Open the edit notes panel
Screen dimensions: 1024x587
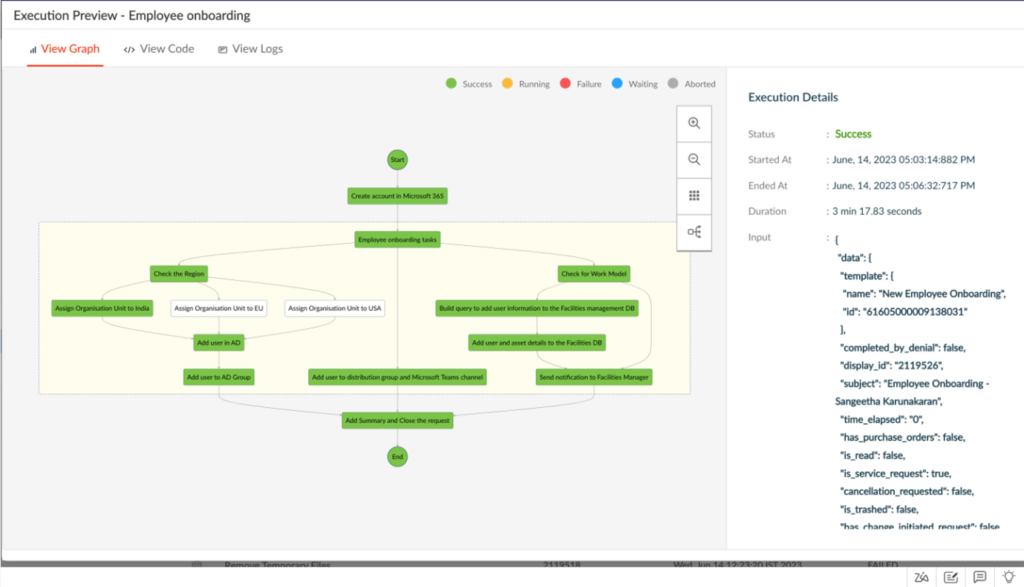(x=950, y=576)
